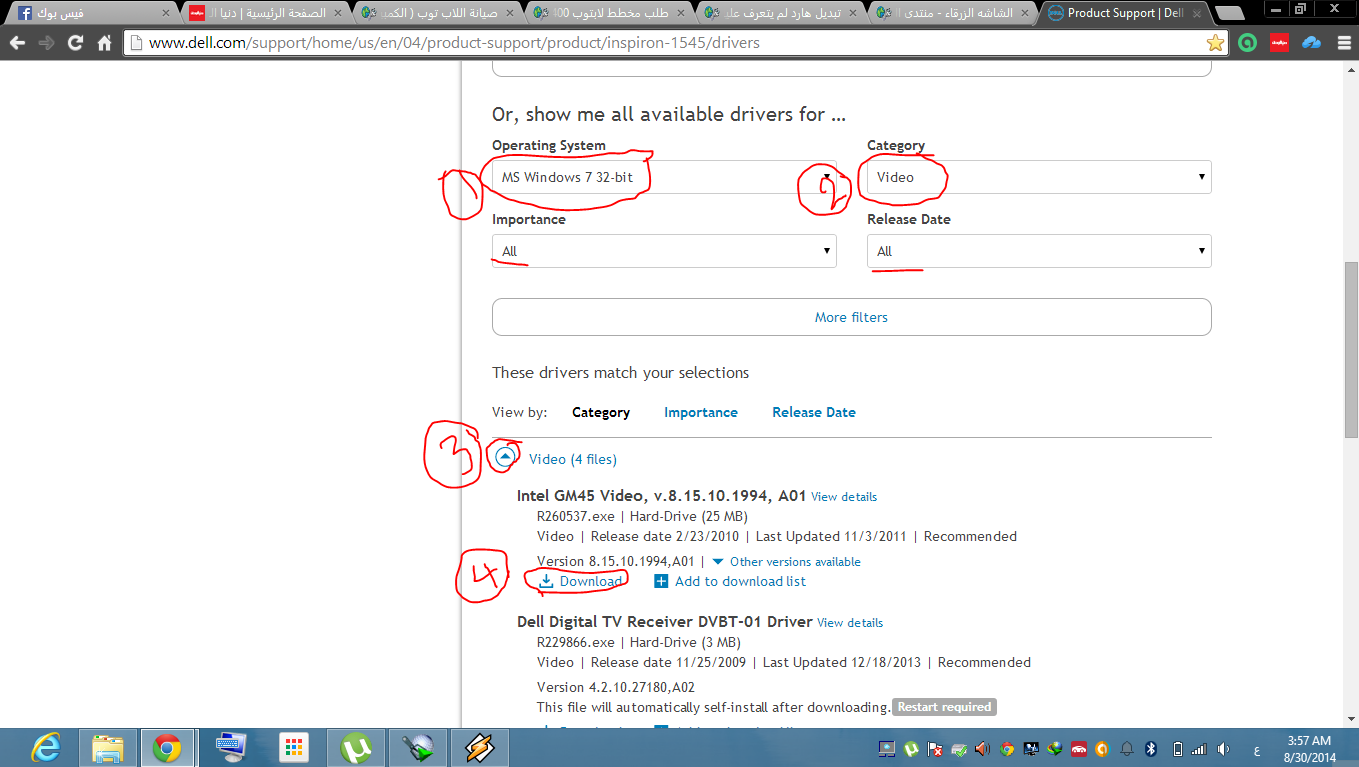
Task: Click the uTorrent icon in system tray
Action: click(x=912, y=748)
